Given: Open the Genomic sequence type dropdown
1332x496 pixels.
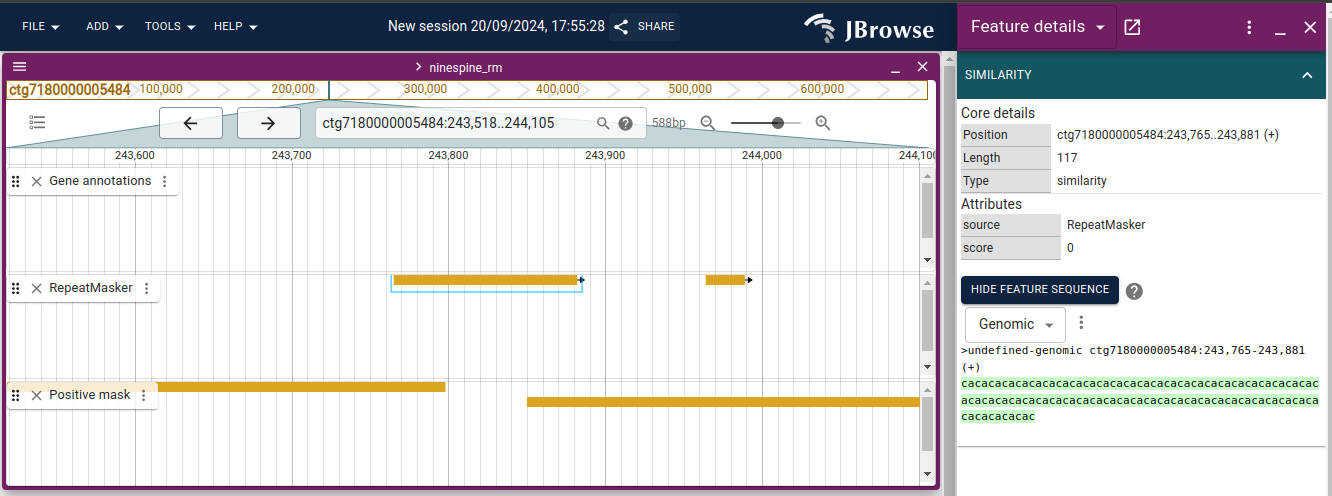Looking at the screenshot, I should point(1015,324).
